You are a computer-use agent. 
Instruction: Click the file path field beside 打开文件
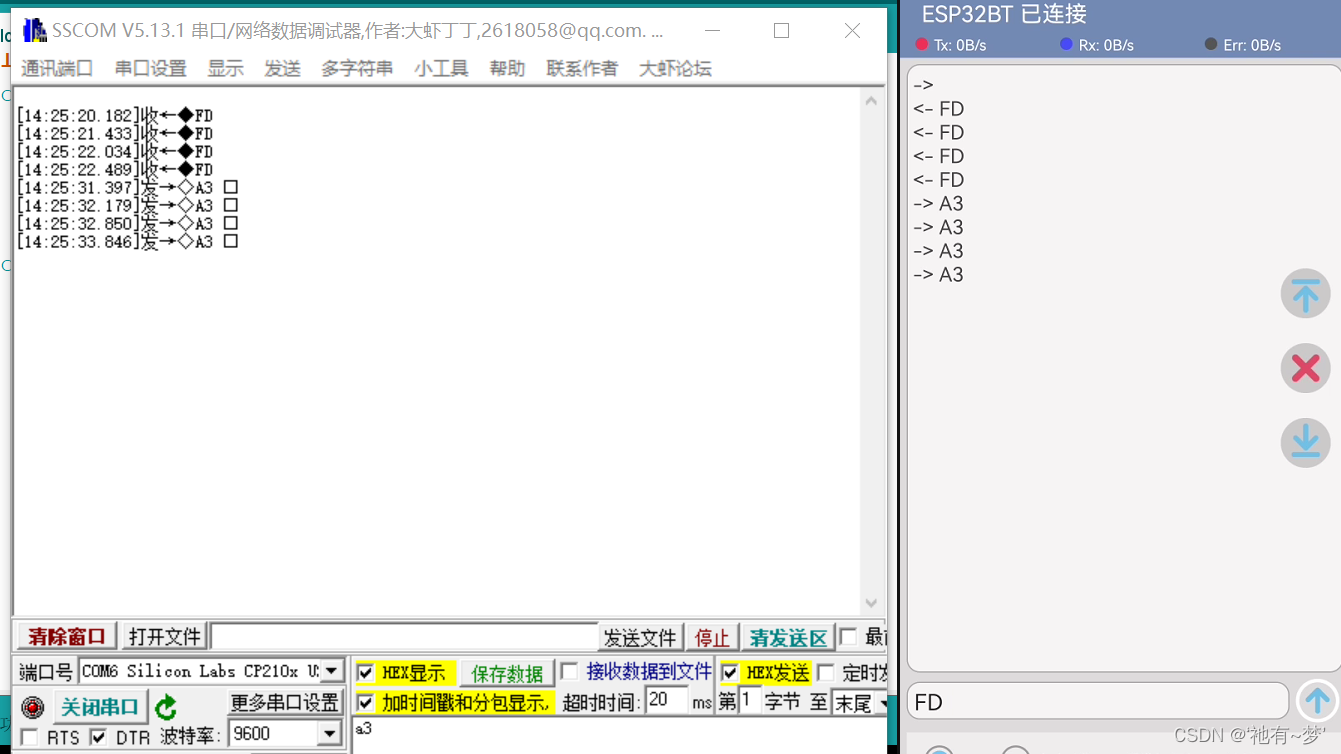[404, 637]
